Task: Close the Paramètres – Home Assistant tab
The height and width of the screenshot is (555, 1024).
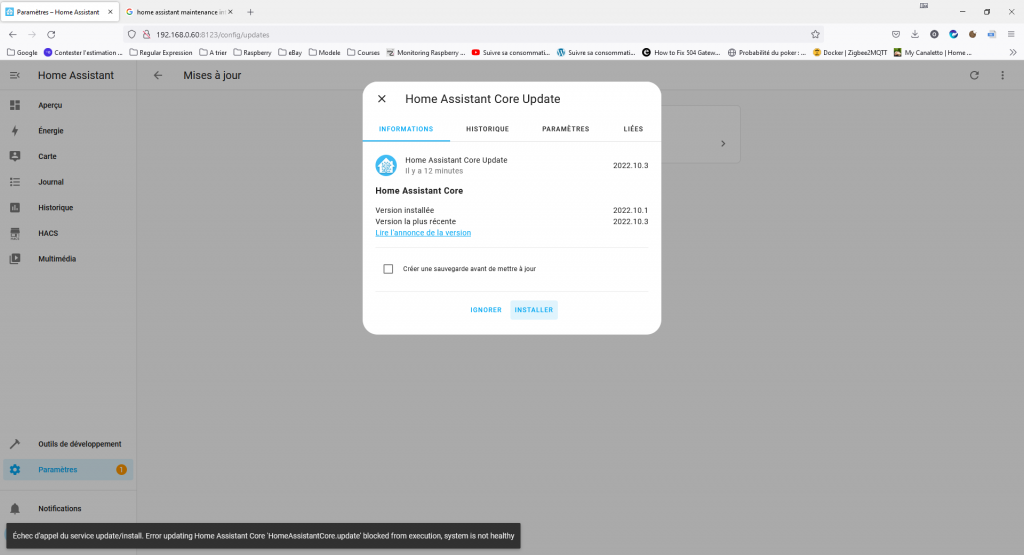Action: coord(110,12)
